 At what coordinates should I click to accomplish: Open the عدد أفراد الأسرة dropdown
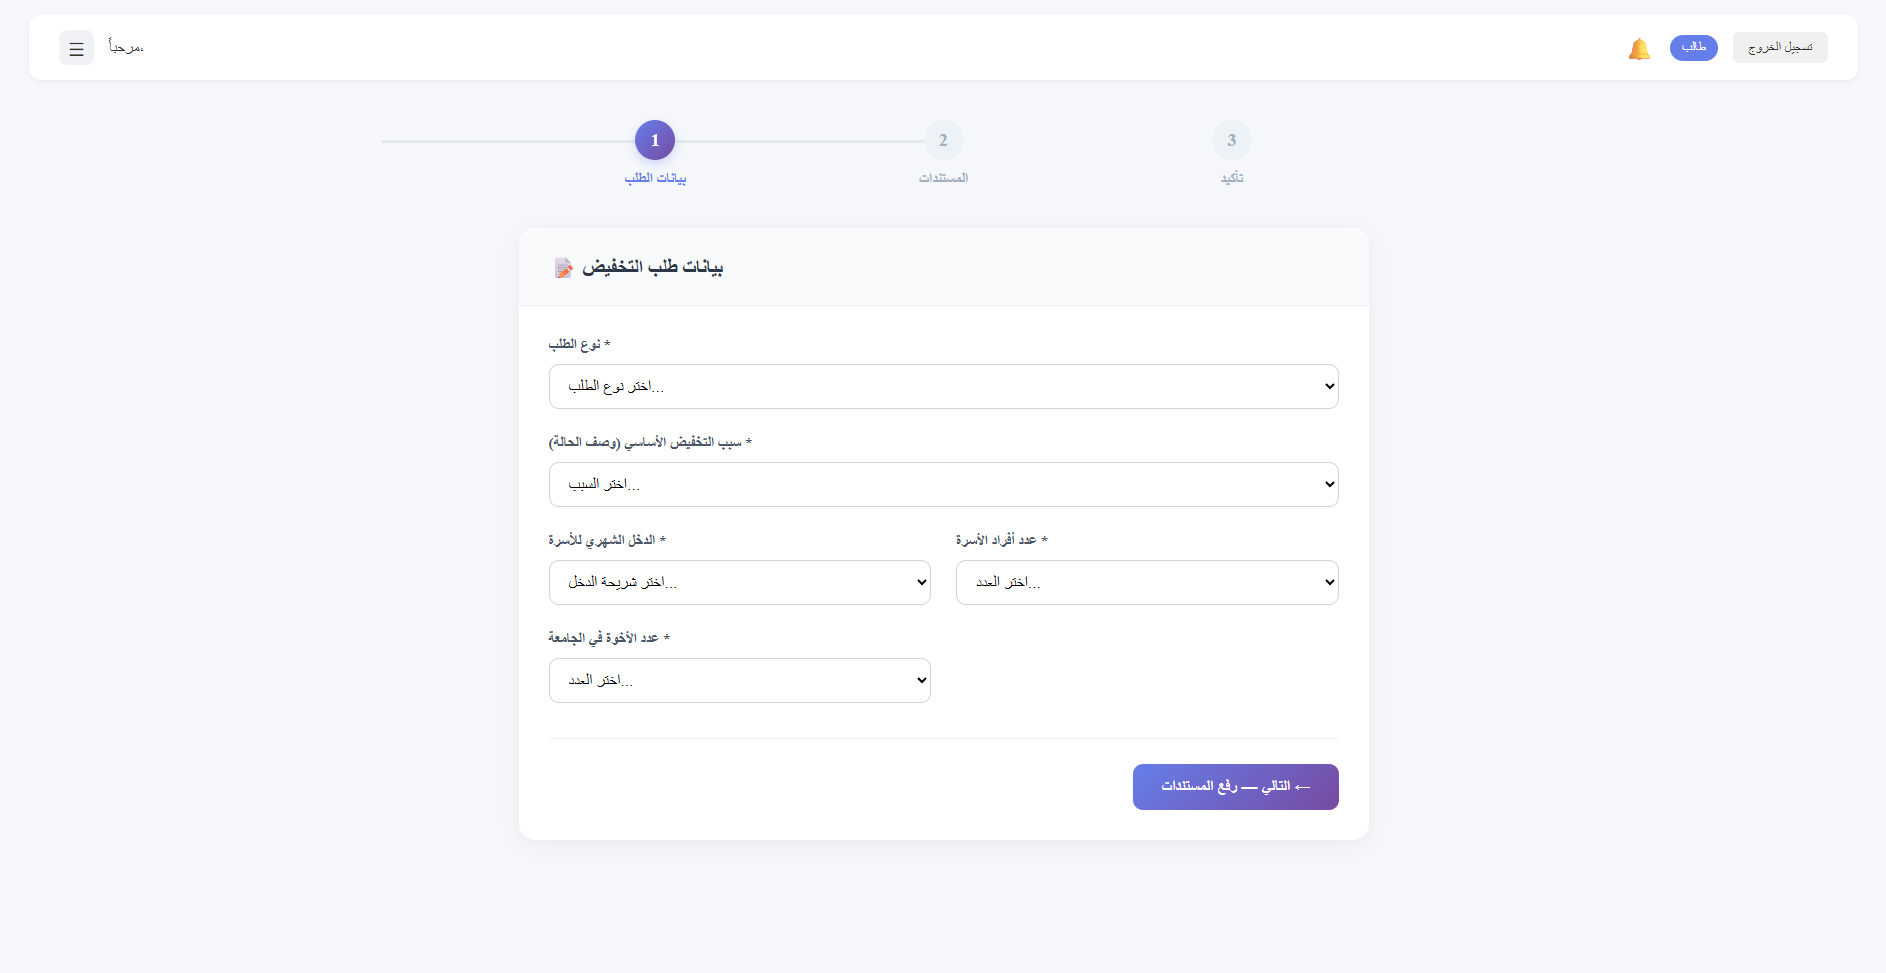pos(1146,582)
